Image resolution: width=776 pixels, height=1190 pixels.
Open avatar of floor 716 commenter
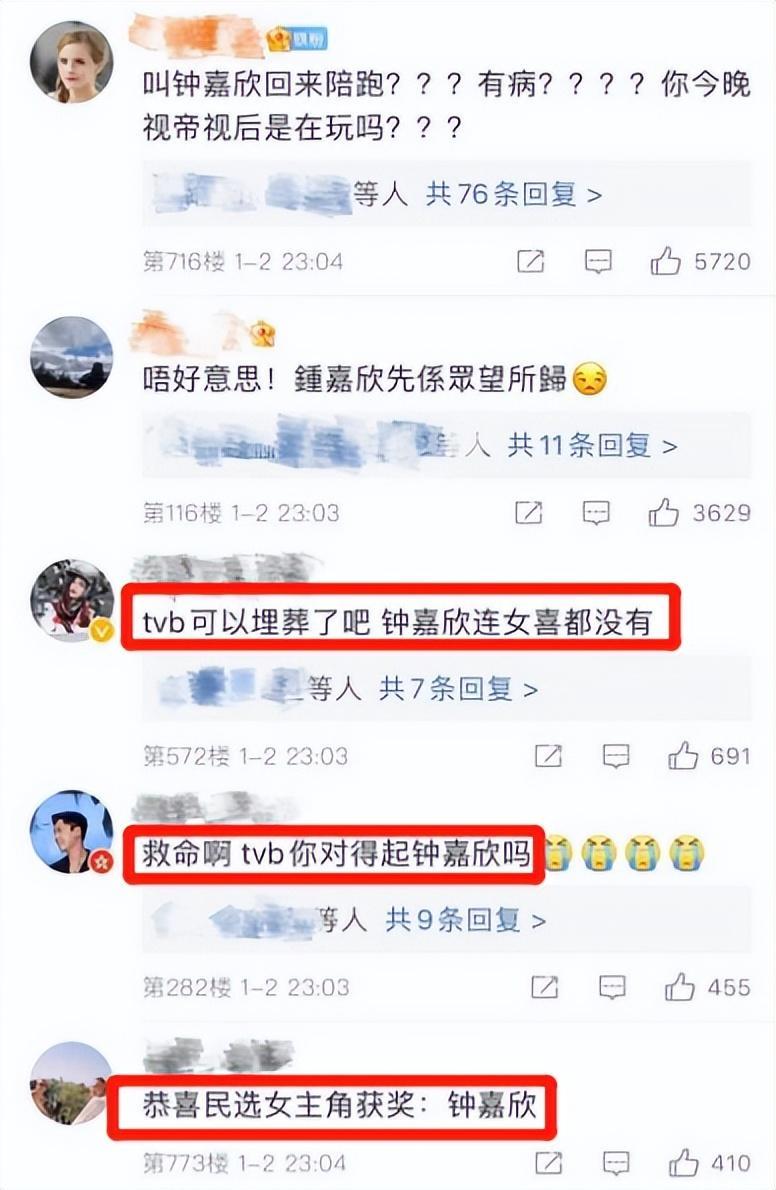[71, 61]
